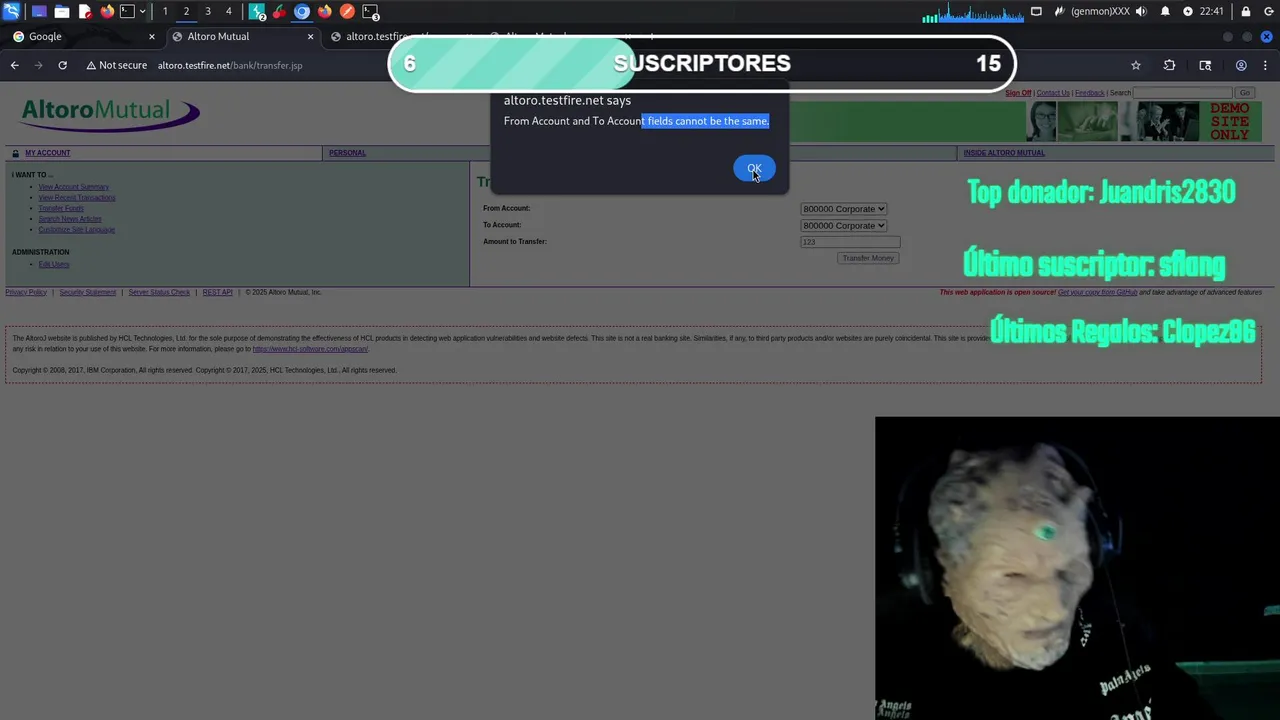Click the 22:41 clock
The width and height of the screenshot is (1280, 720).
click(x=1211, y=12)
